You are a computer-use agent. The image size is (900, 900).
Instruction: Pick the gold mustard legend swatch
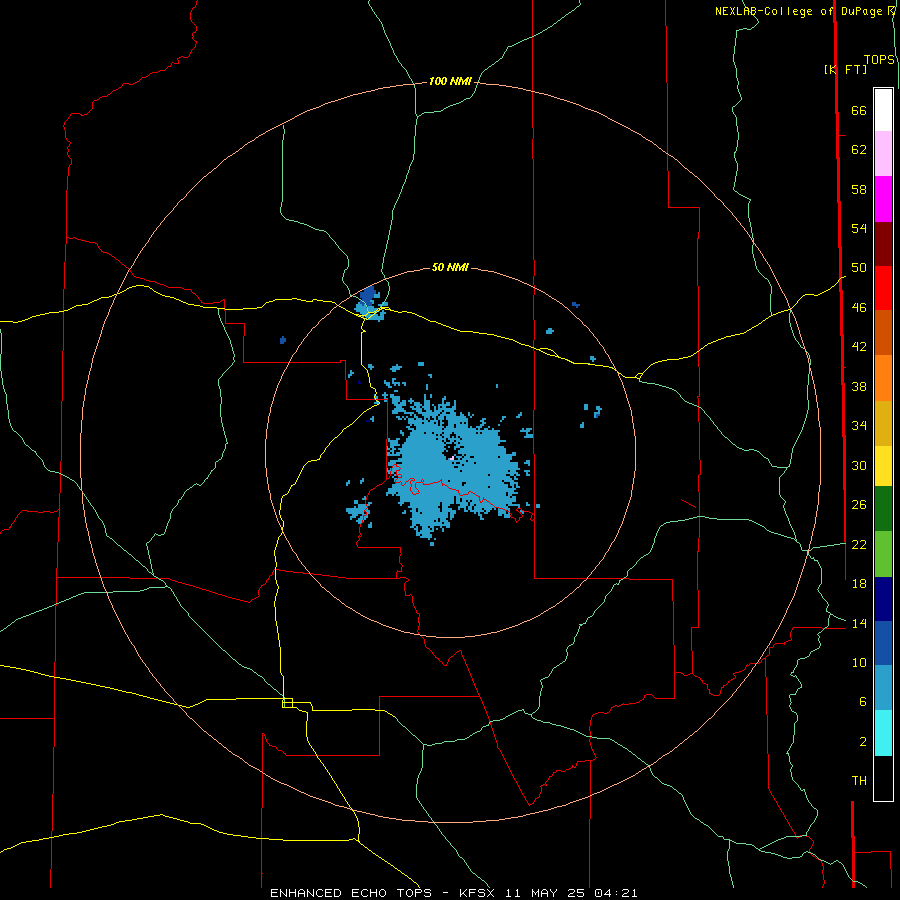(883, 423)
